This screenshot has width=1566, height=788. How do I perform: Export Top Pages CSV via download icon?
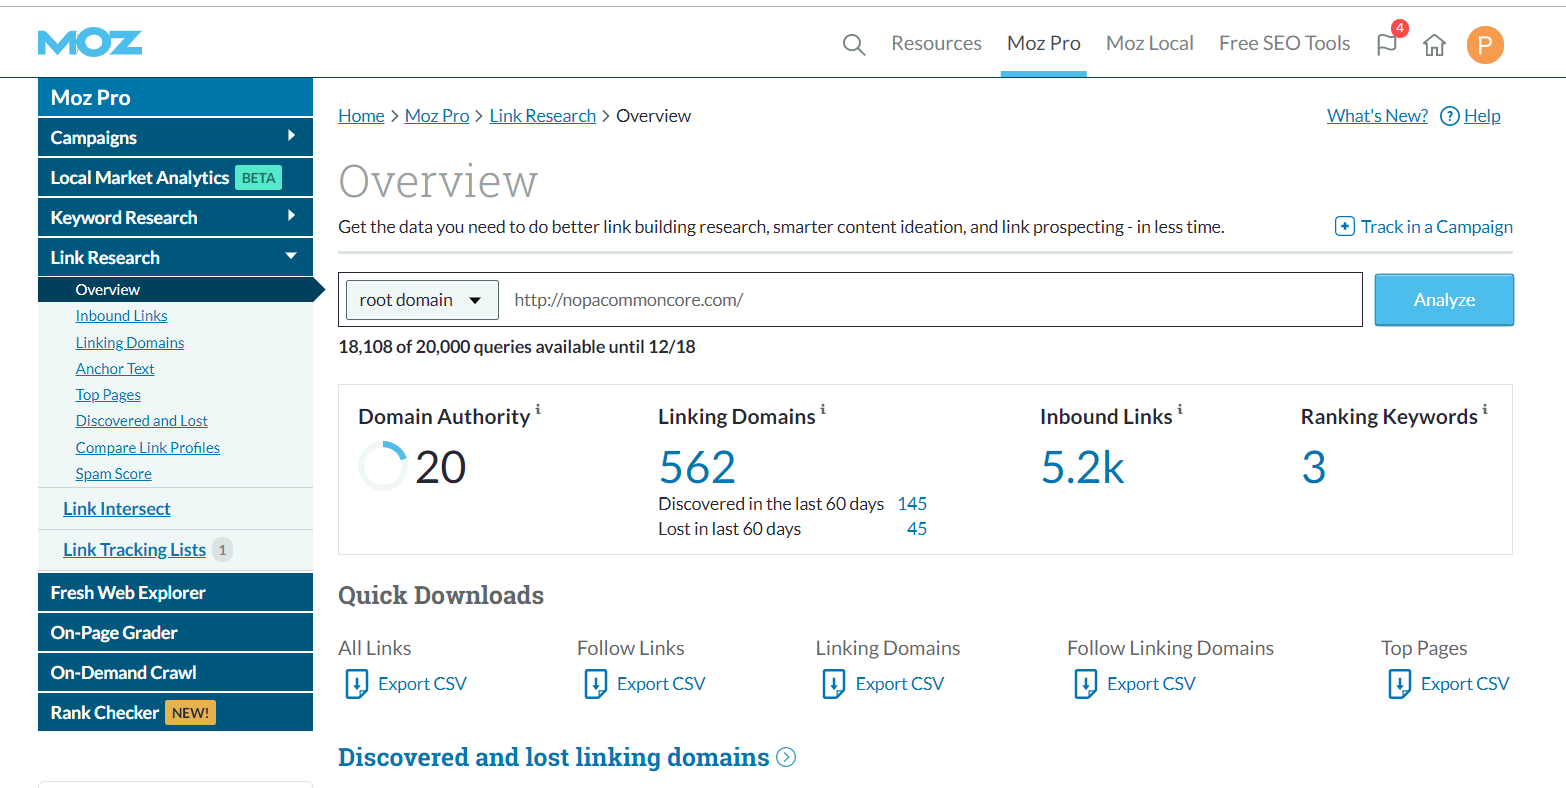point(1400,684)
